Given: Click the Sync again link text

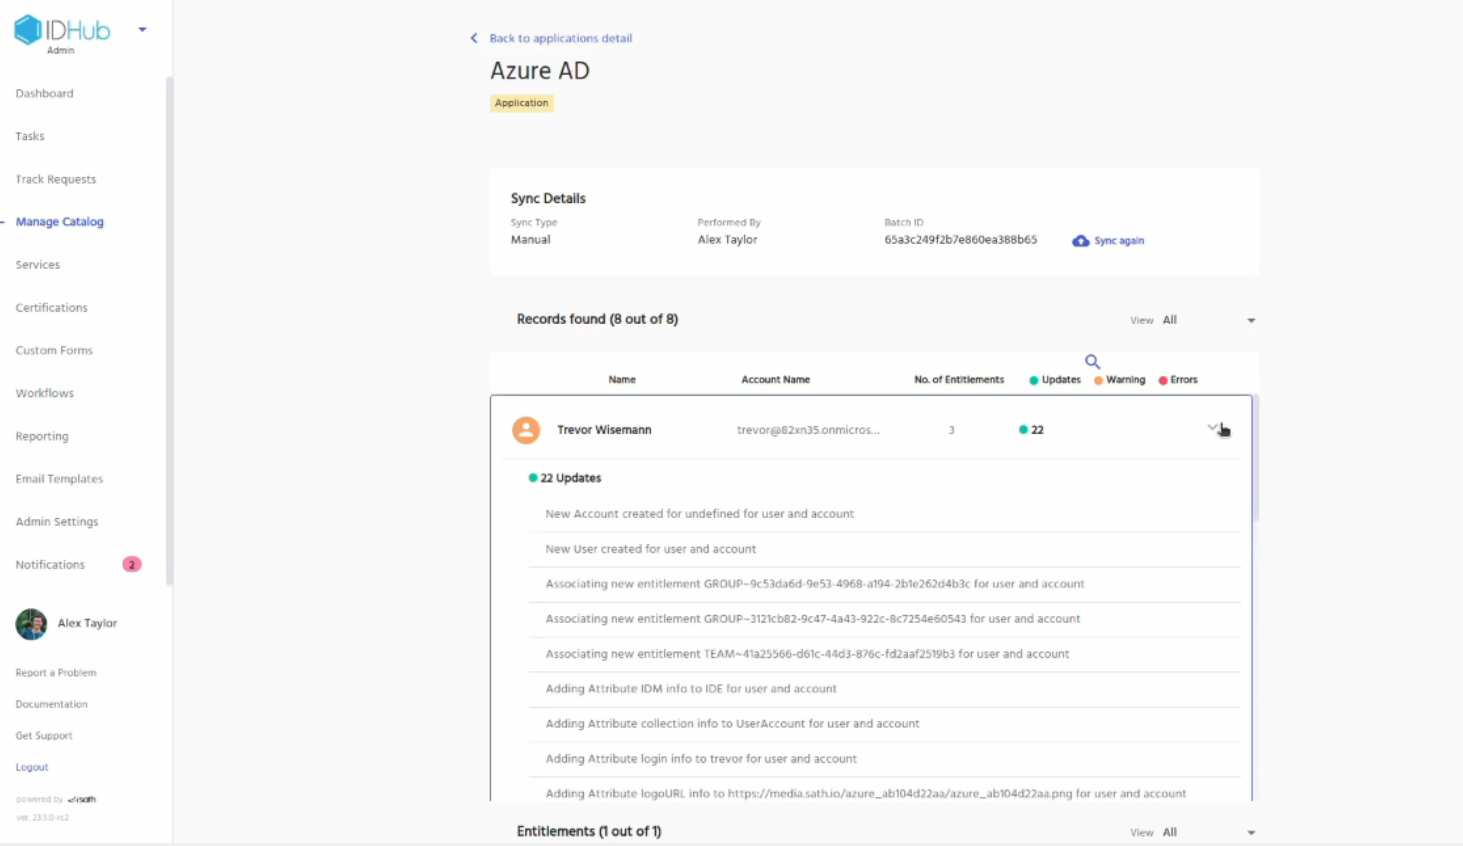Looking at the screenshot, I should [x=1119, y=241].
